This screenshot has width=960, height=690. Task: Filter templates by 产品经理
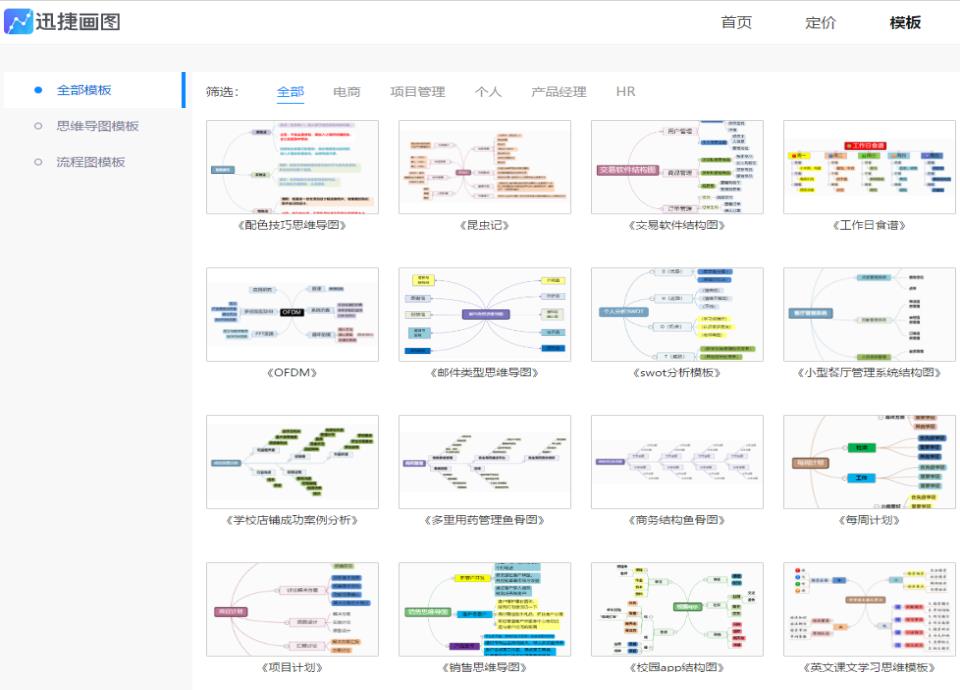[559, 92]
